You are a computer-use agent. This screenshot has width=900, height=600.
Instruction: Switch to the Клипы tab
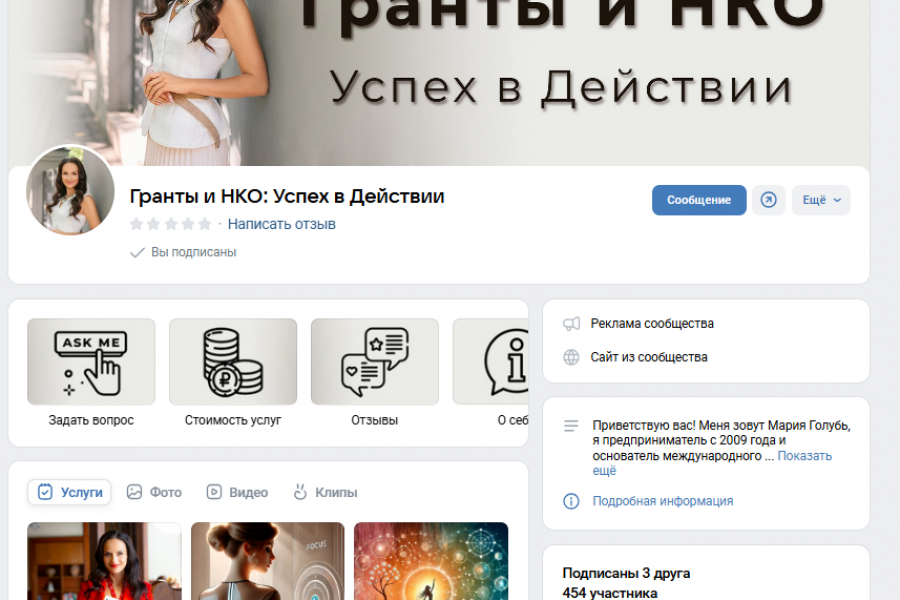click(x=325, y=492)
